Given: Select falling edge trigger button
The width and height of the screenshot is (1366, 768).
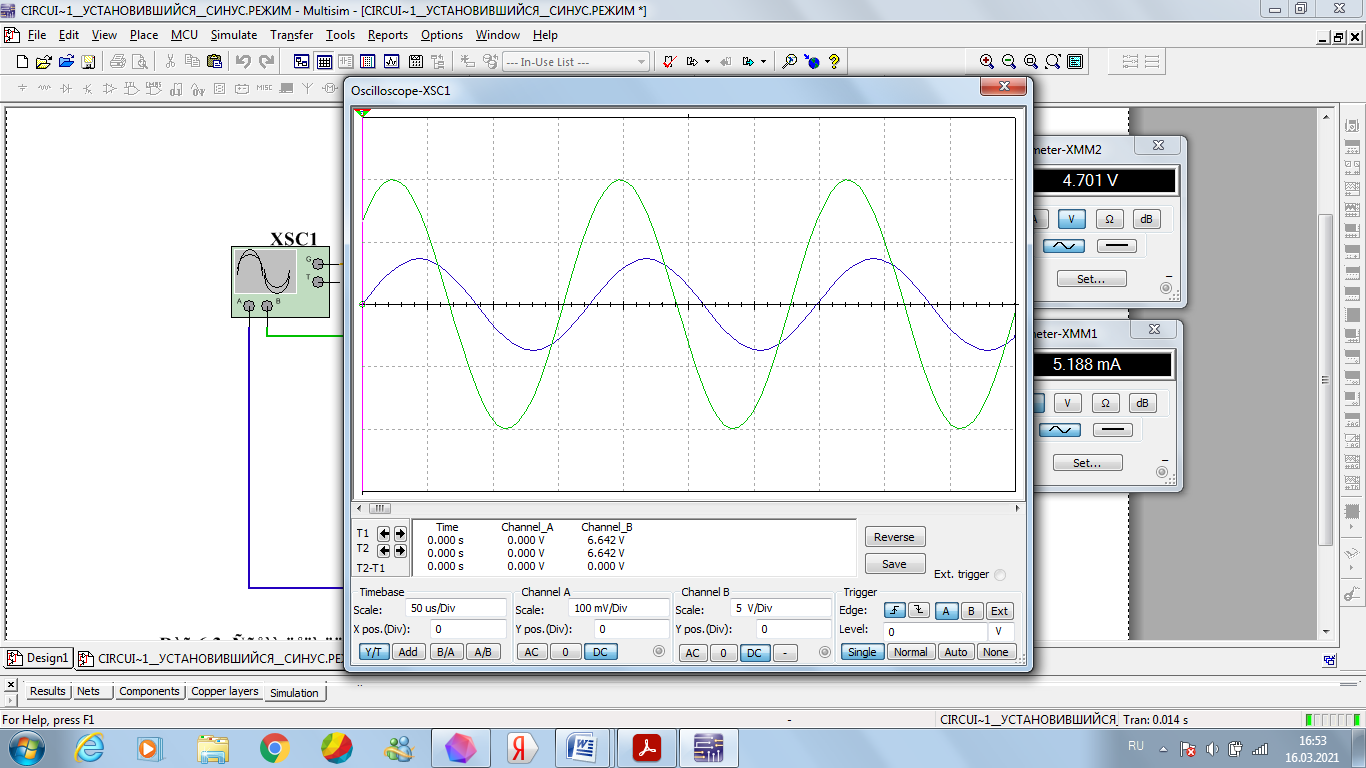Looking at the screenshot, I should pyautogui.click(x=918, y=611).
